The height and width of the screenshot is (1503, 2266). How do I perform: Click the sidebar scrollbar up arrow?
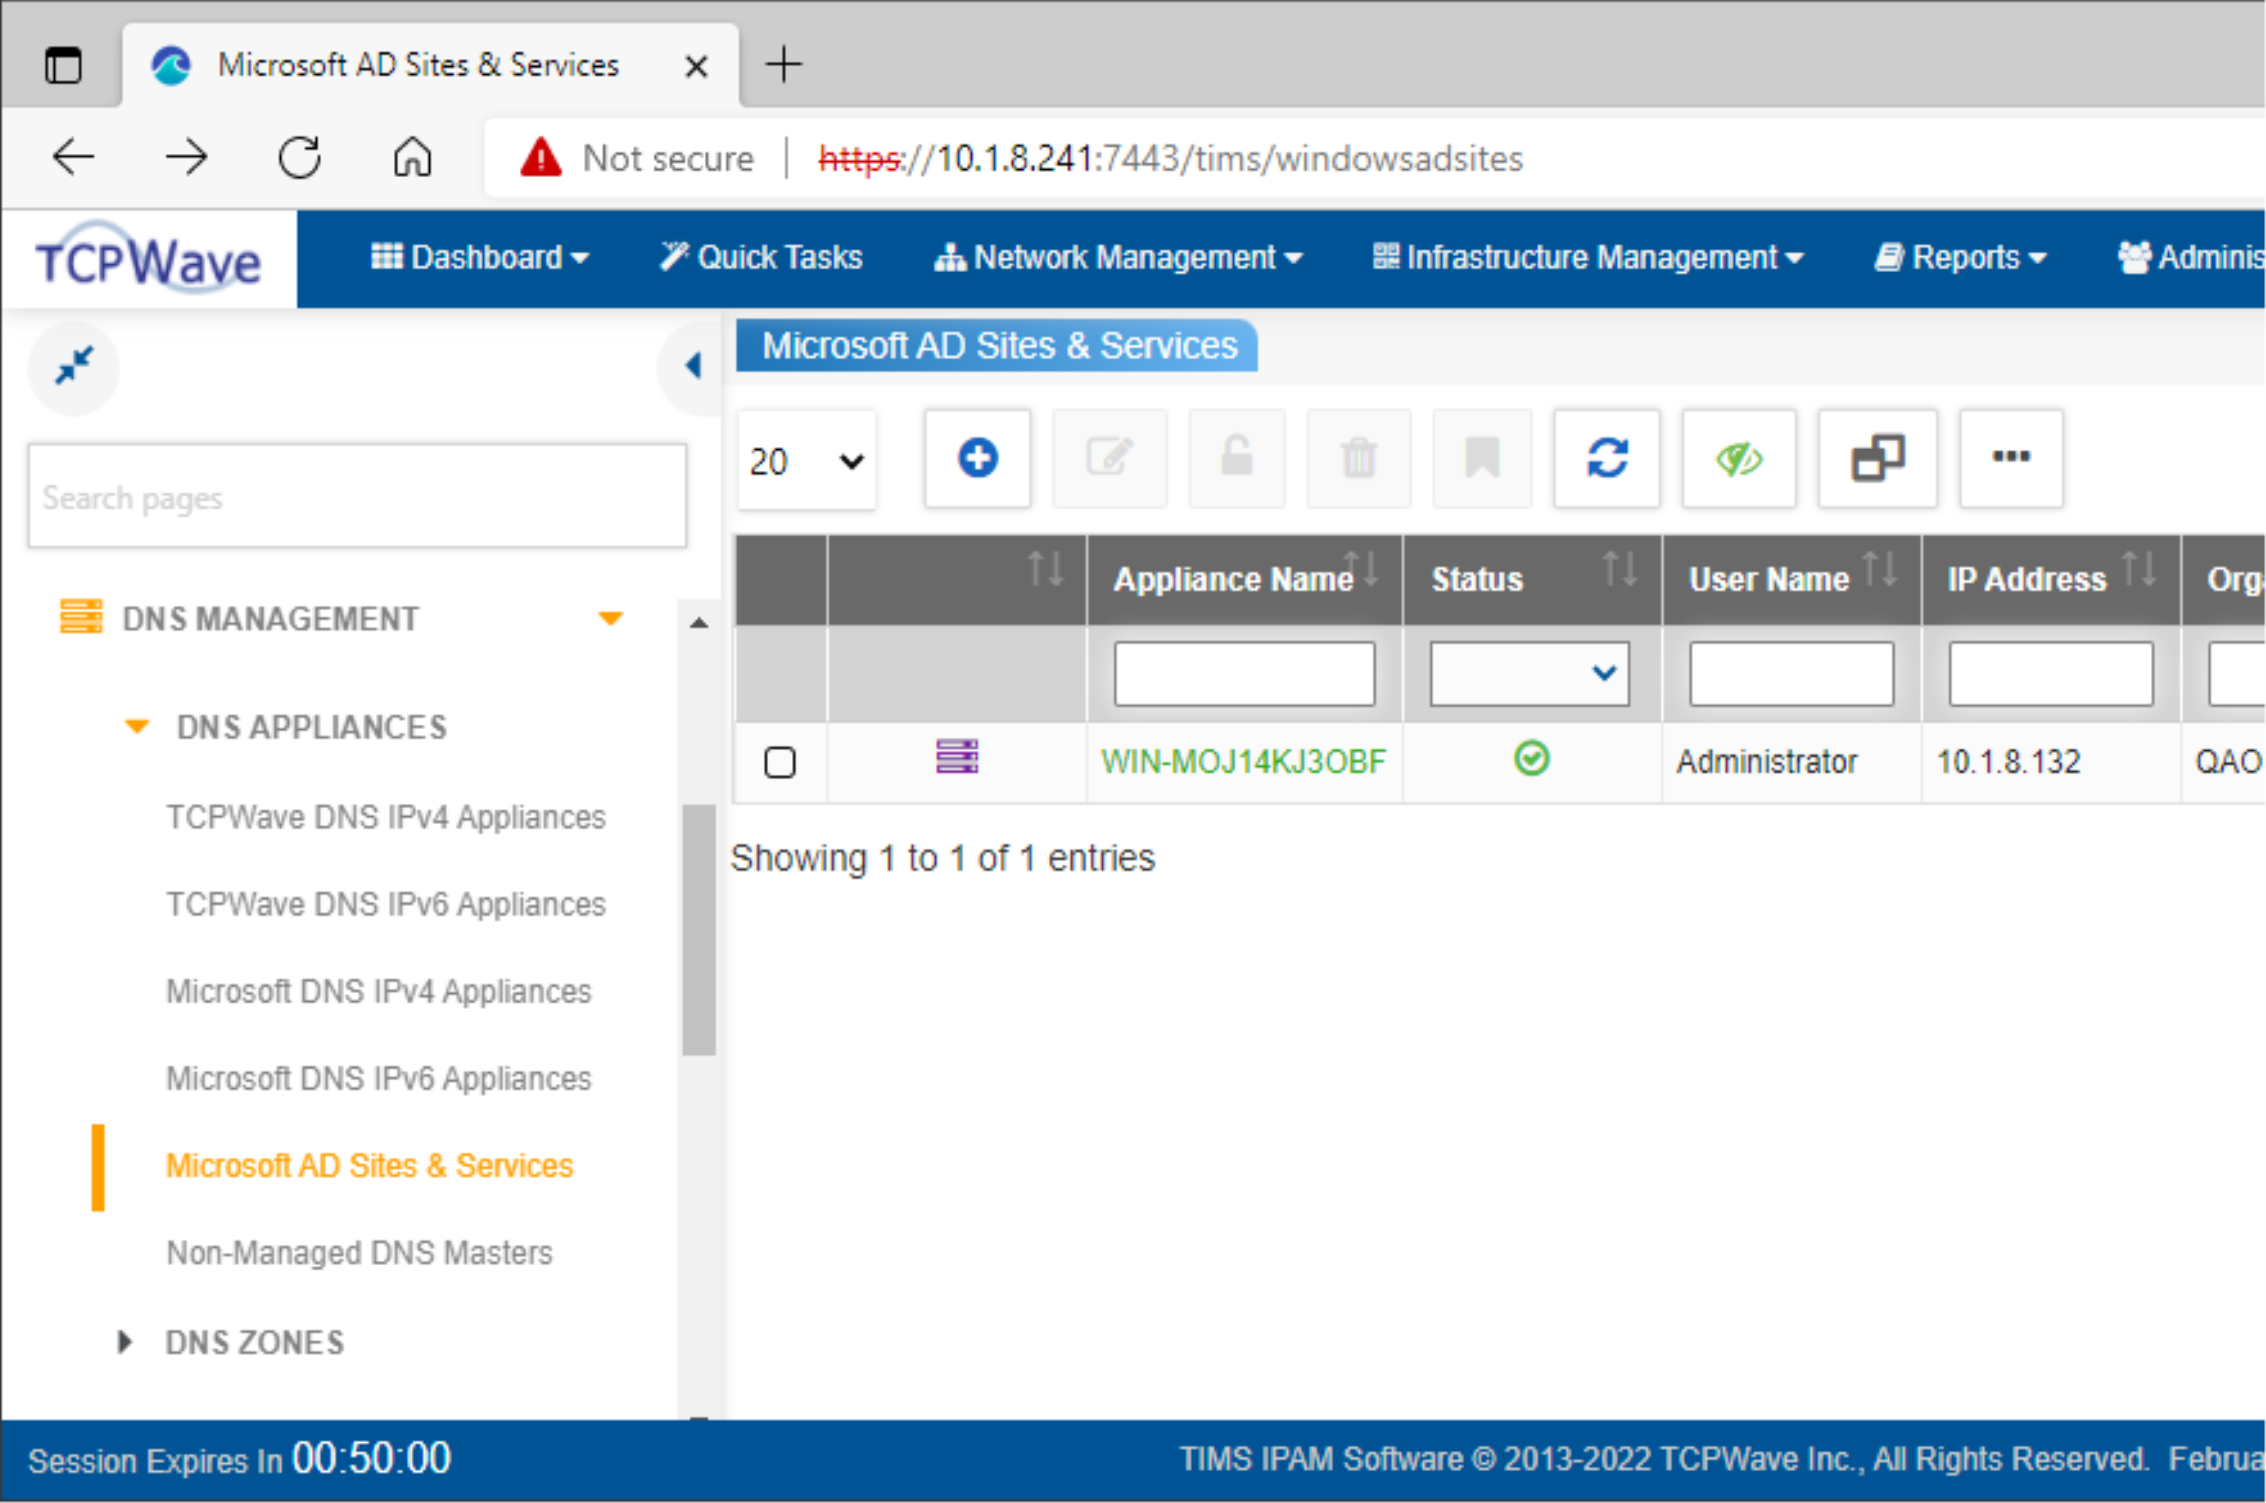(699, 623)
